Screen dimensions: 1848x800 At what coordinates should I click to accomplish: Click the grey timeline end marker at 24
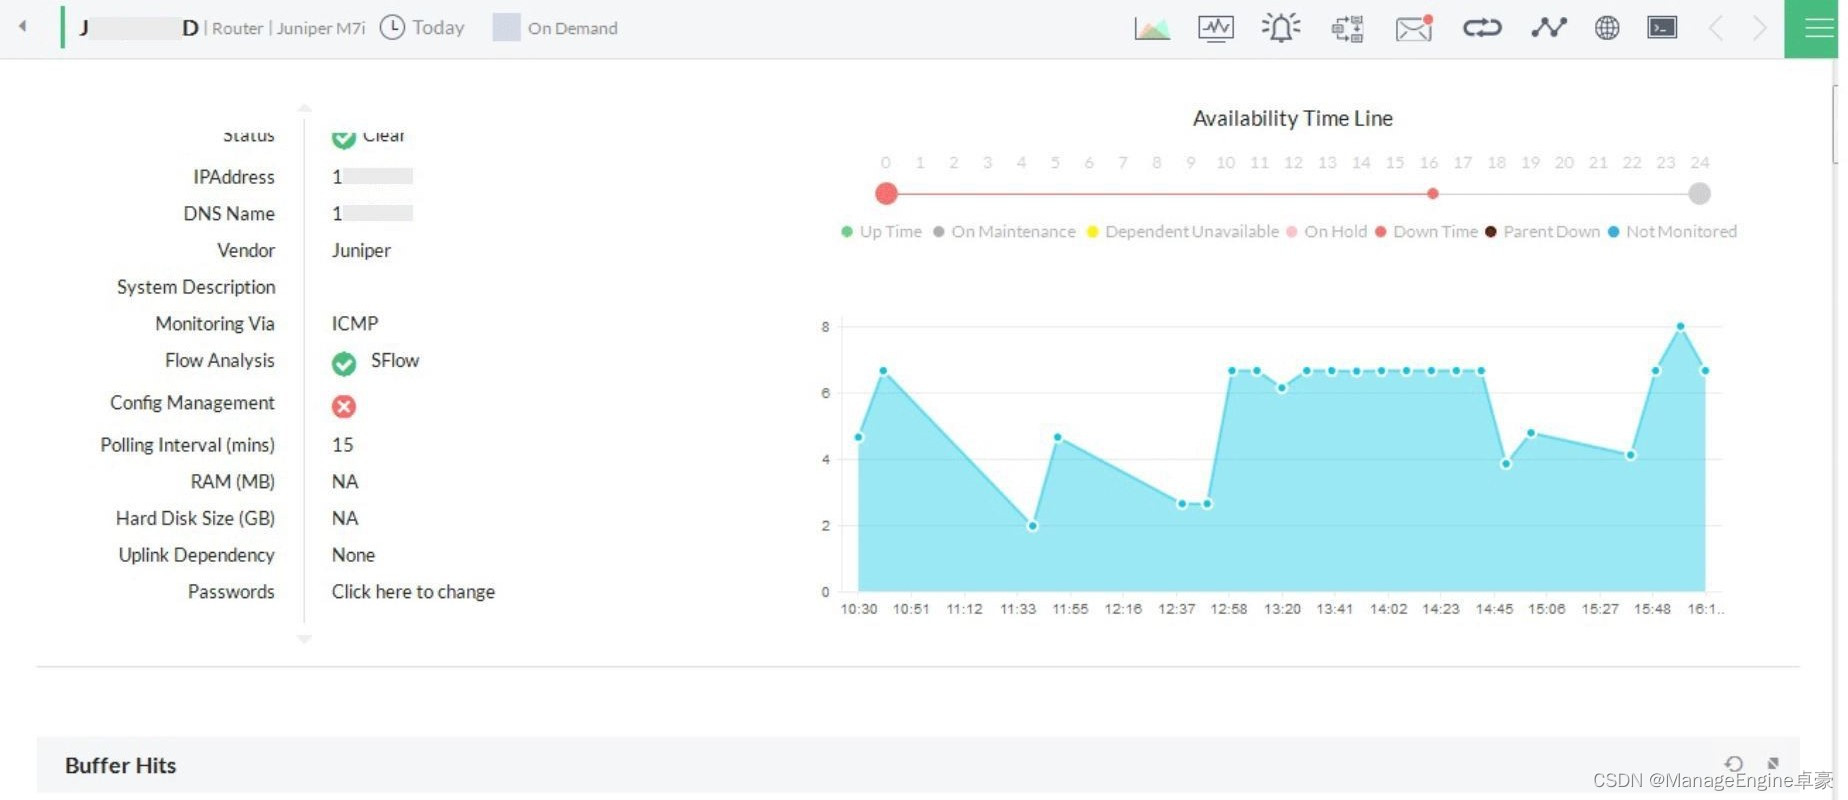(x=1699, y=193)
